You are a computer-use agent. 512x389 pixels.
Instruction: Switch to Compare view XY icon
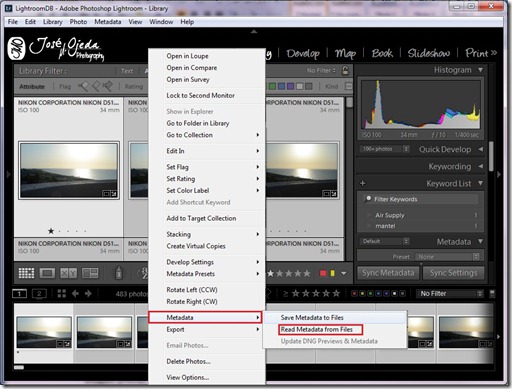tap(68, 273)
